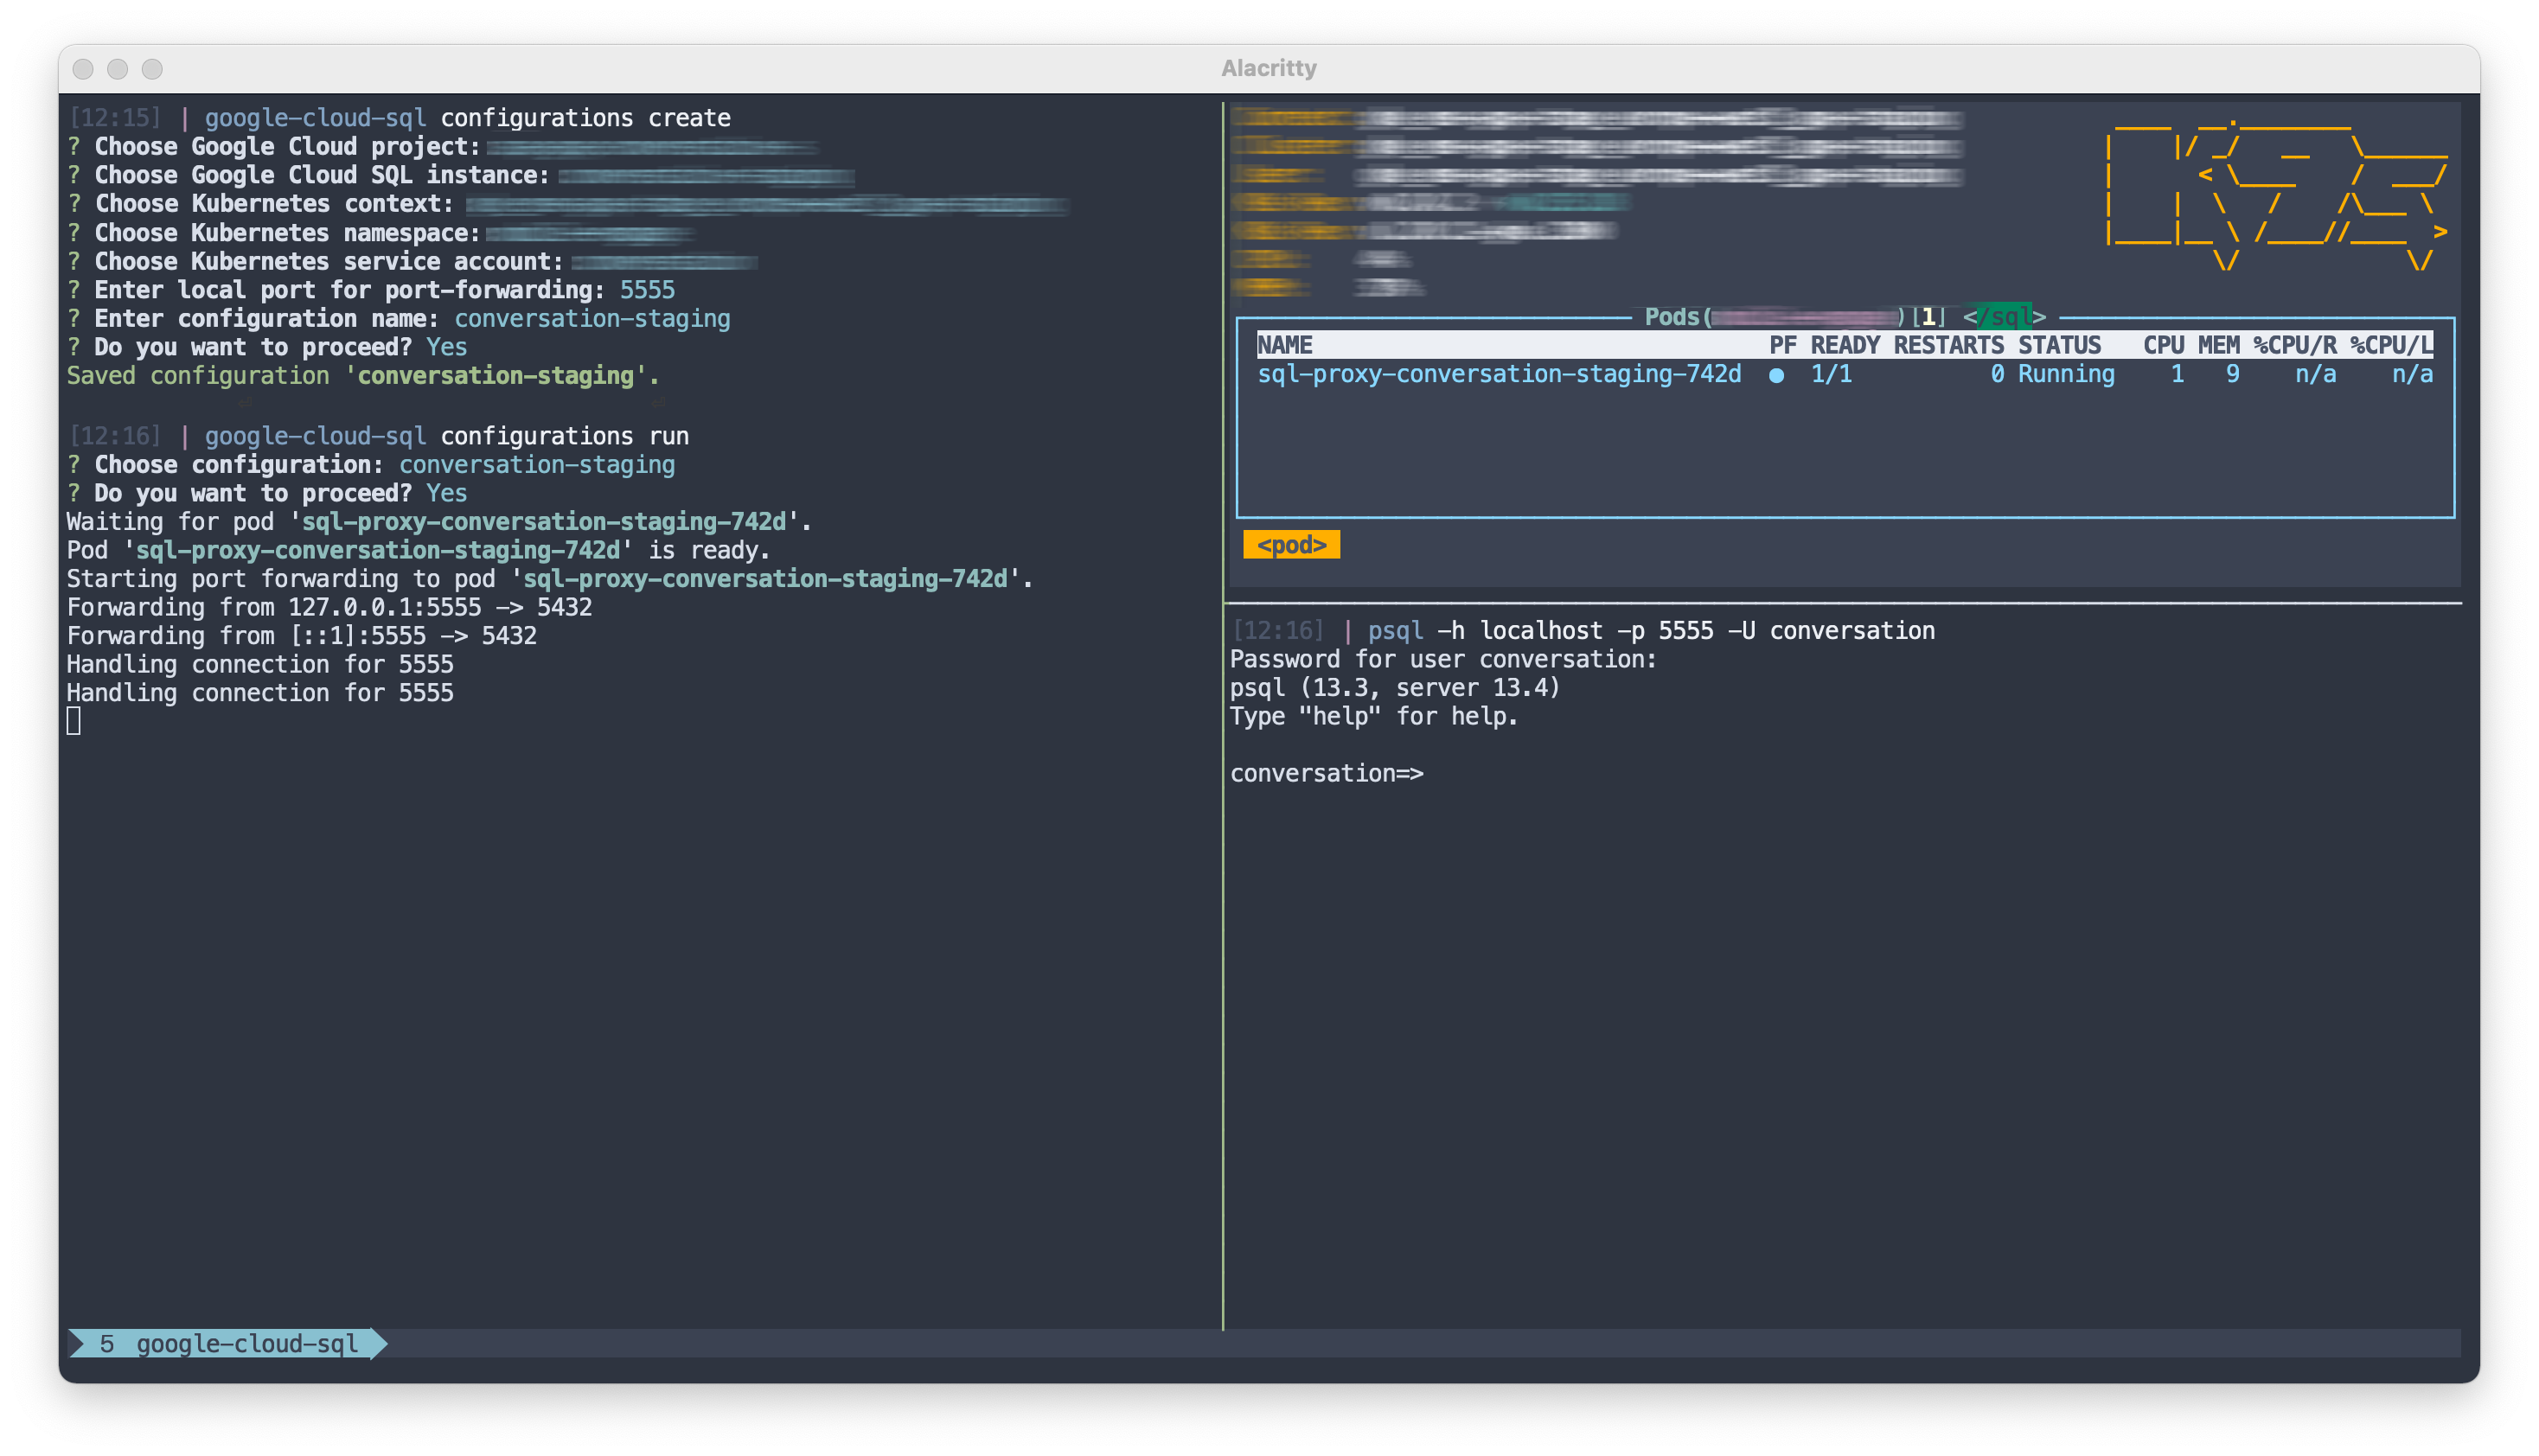Select the conversation-staging configuration choice

(x=537, y=464)
